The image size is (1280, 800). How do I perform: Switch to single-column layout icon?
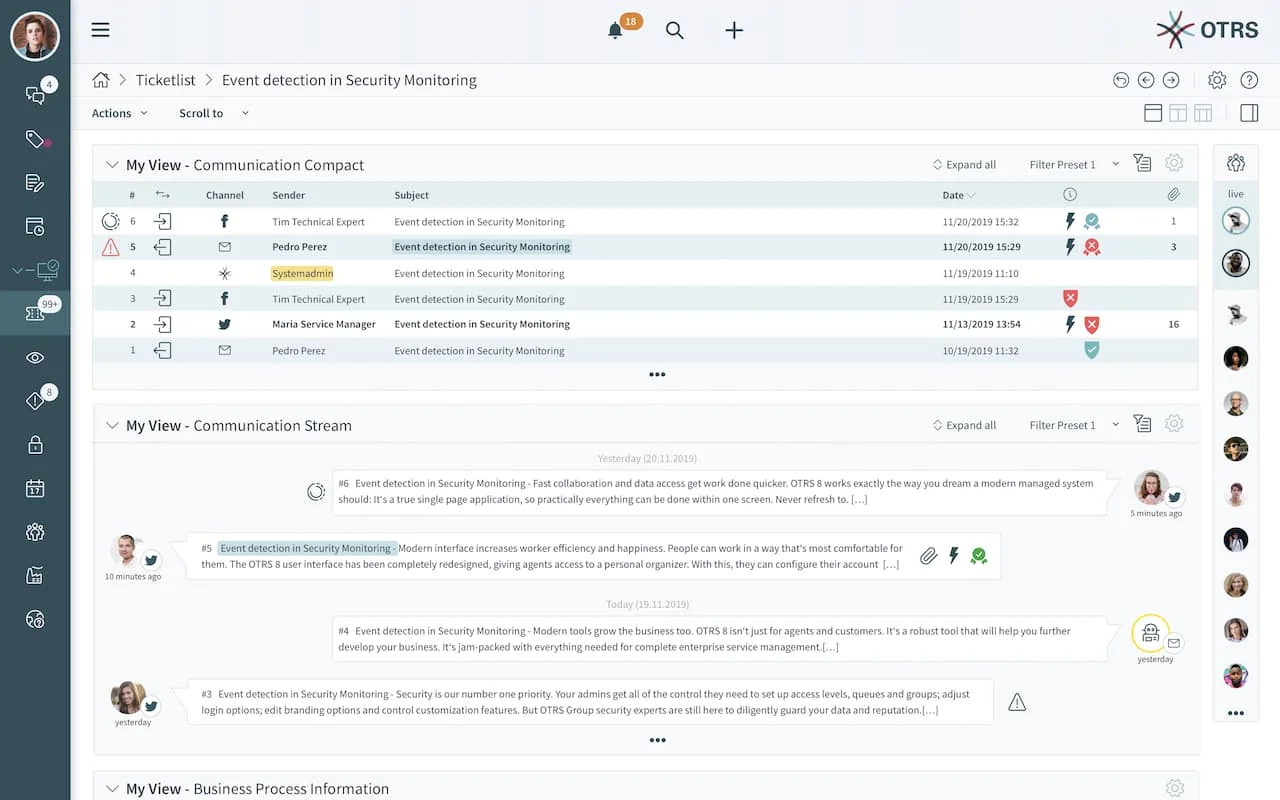point(1153,113)
